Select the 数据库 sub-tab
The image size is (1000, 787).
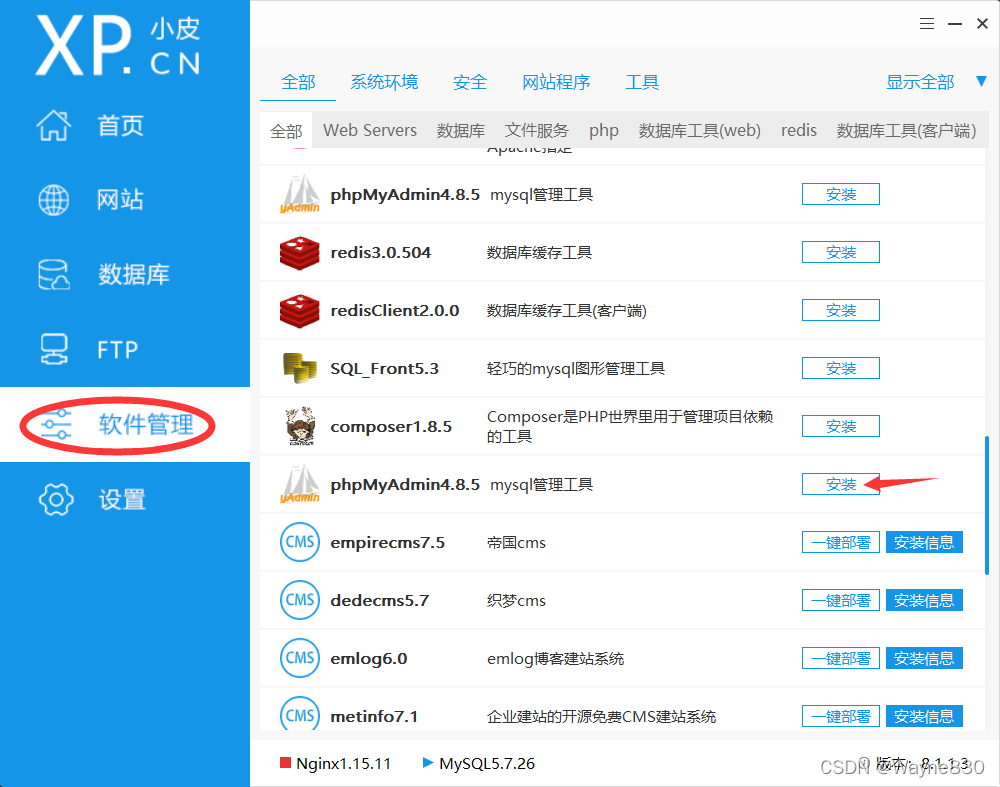pos(460,130)
